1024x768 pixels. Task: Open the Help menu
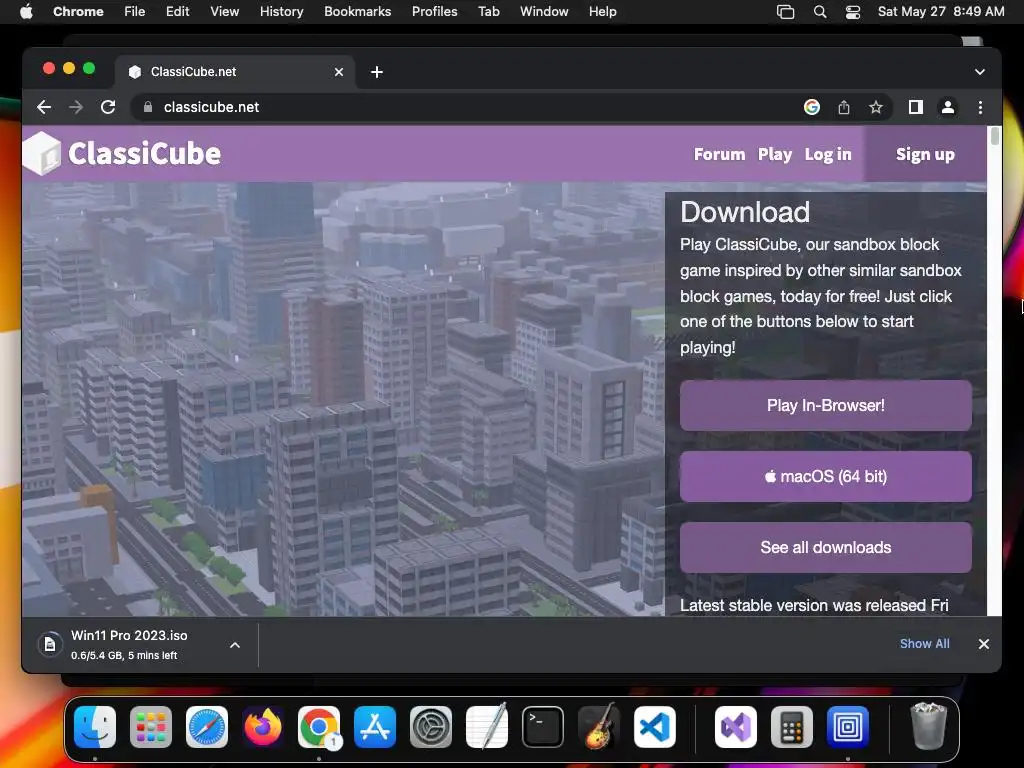(602, 12)
